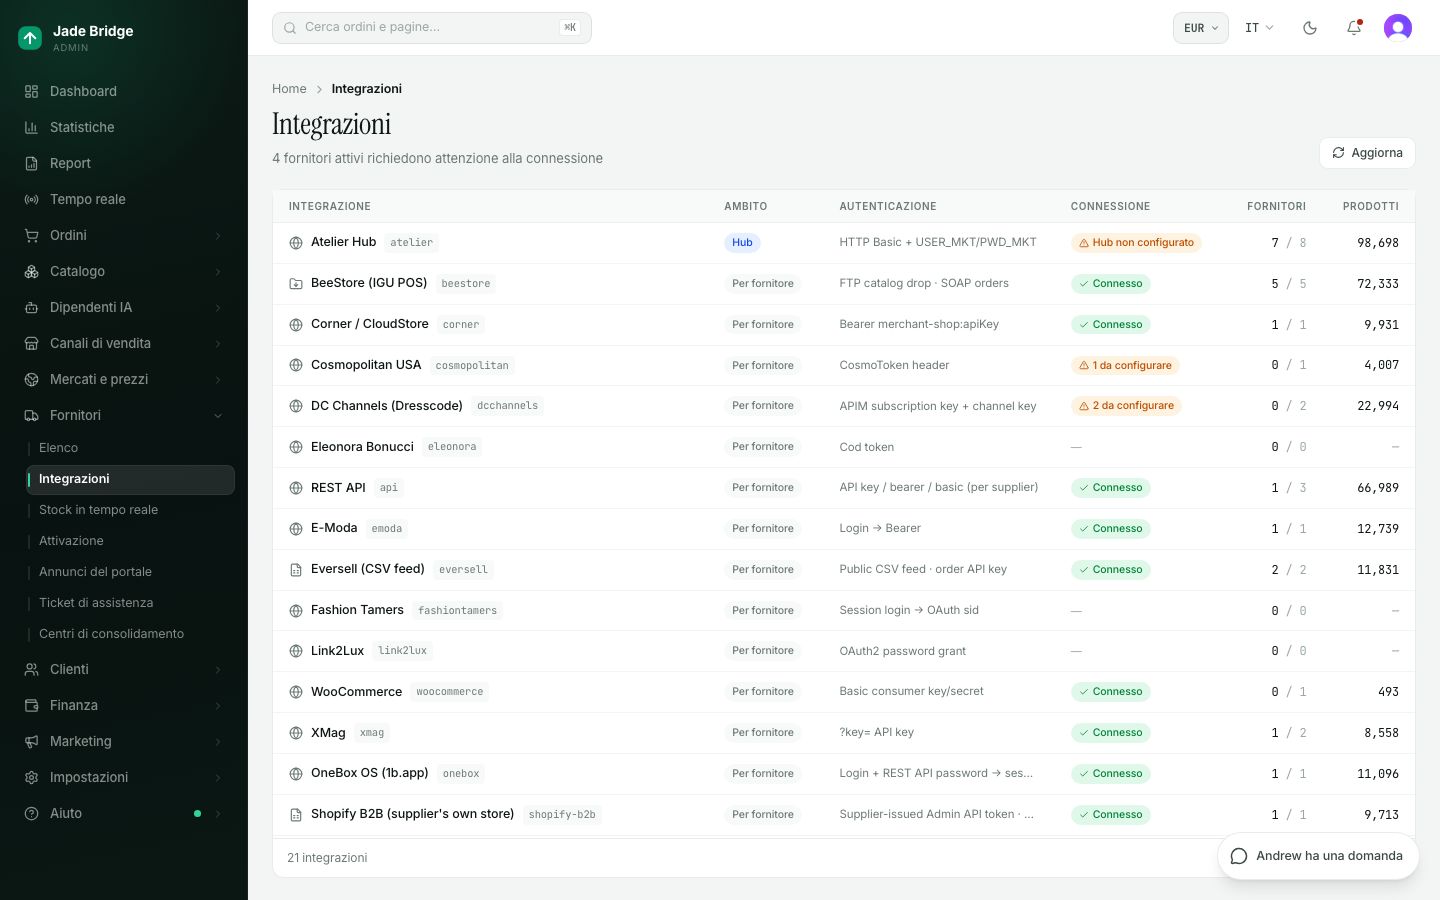Open Ticket di assistenza submenu
The width and height of the screenshot is (1440, 900).
click(130, 603)
